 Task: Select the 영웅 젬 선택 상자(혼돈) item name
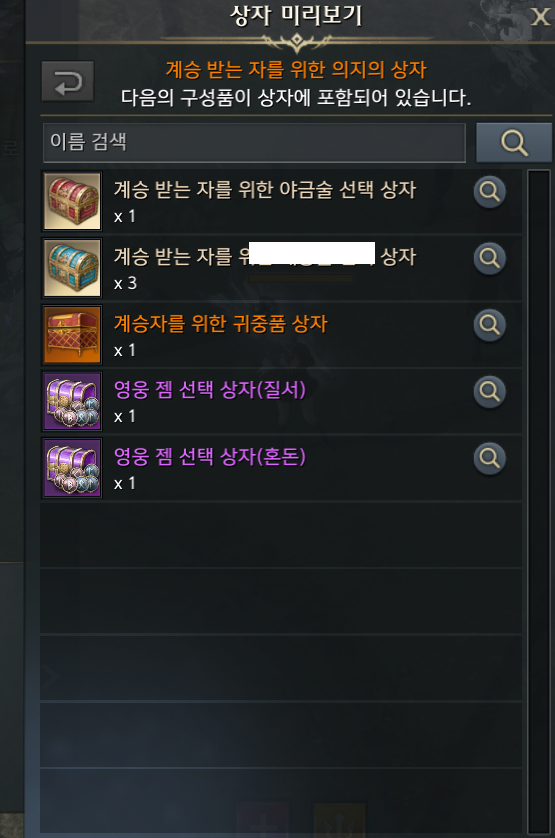click(210, 457)
